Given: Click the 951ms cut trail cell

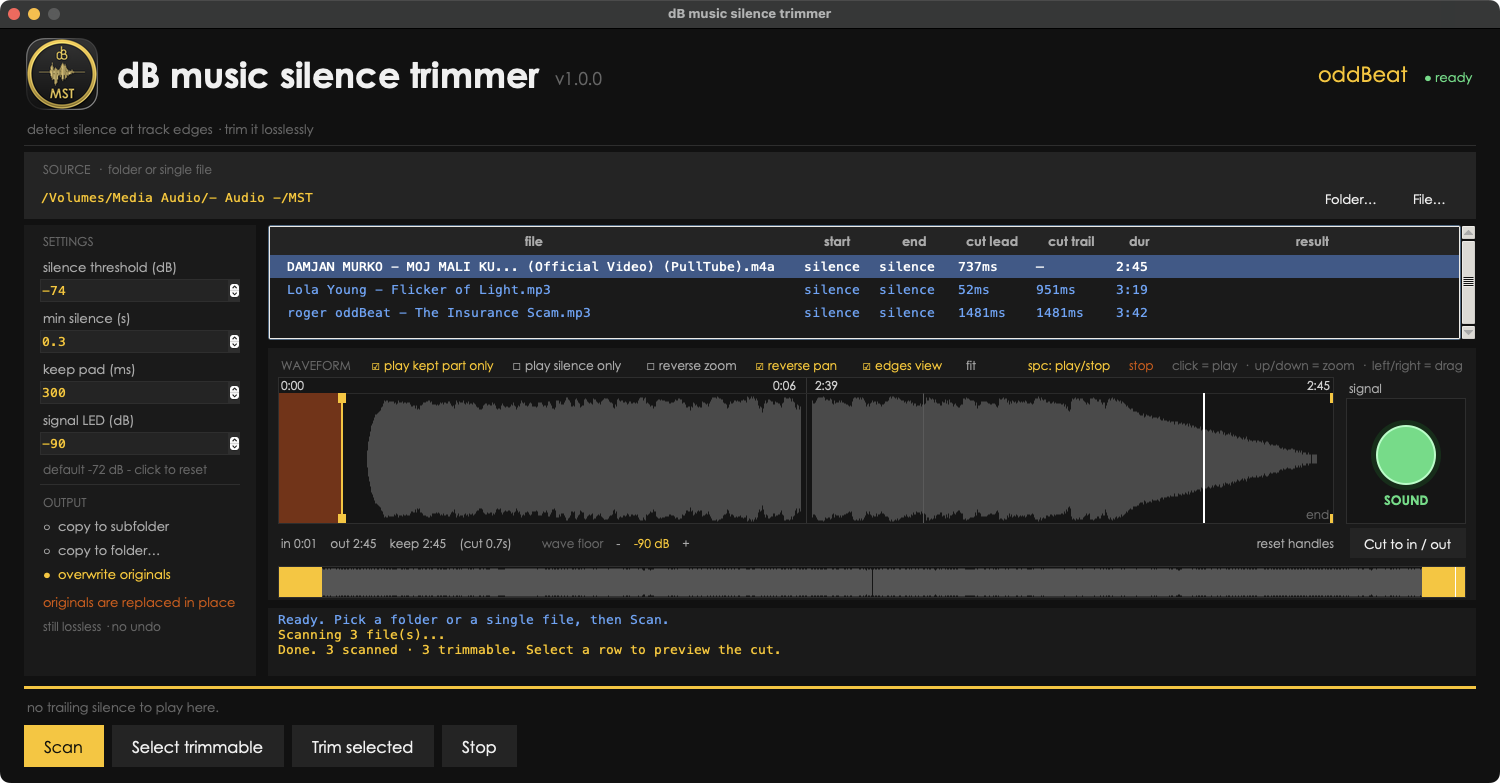Looking at the screenshot, I should point(1056,290).
